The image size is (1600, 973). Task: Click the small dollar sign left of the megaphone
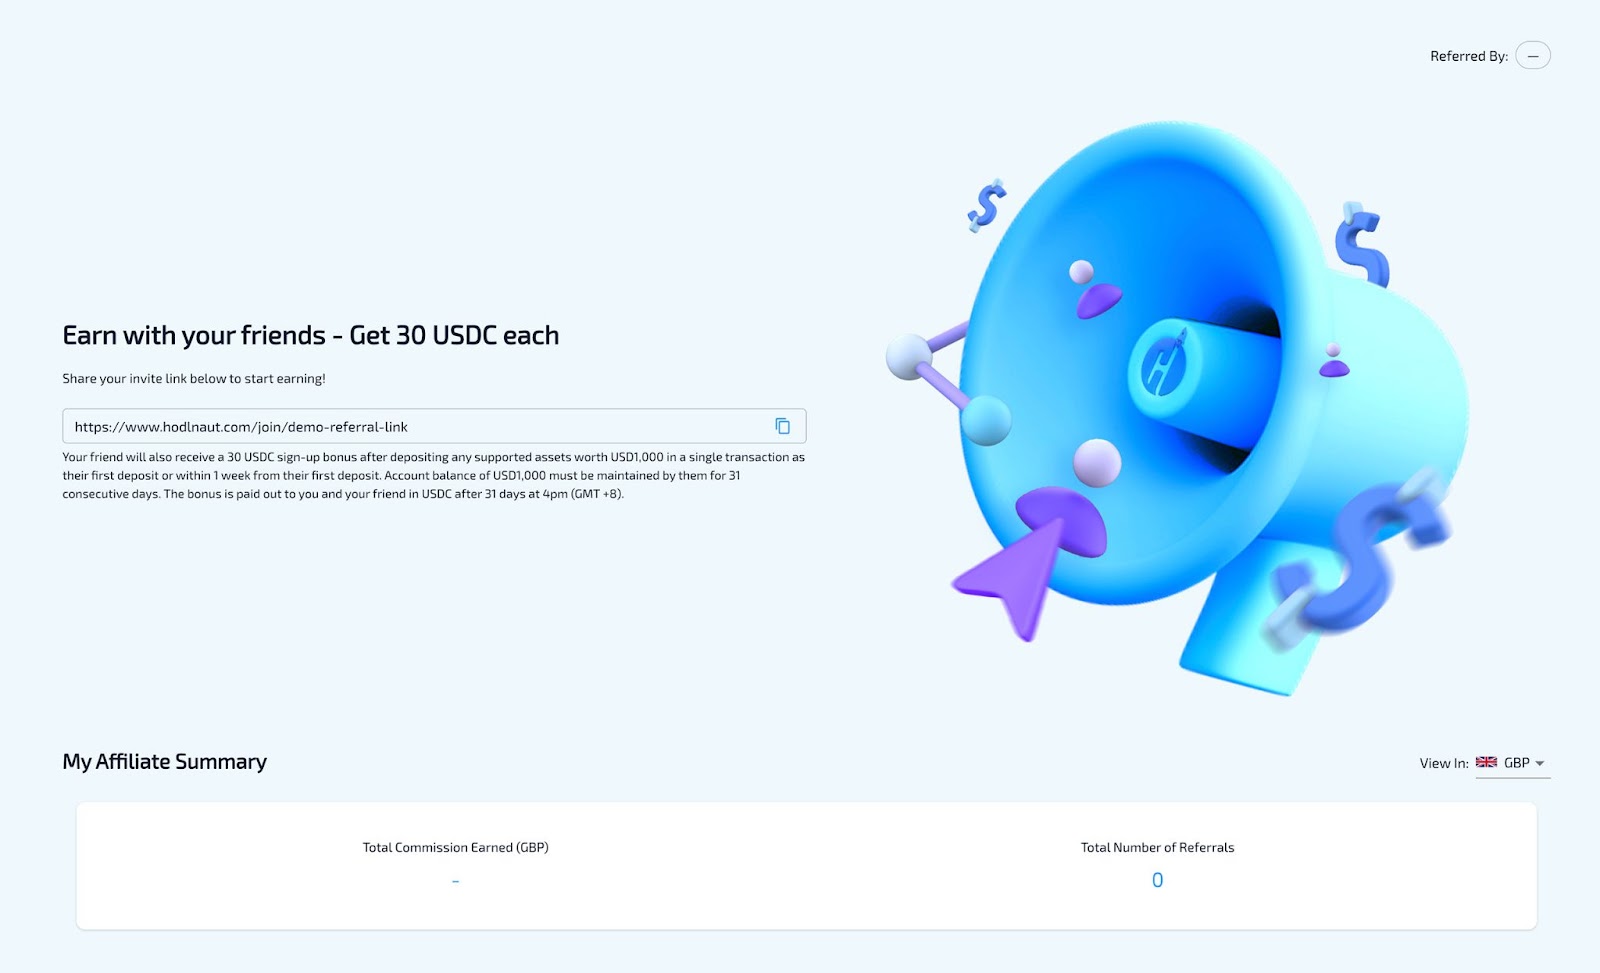coord(986,206)
